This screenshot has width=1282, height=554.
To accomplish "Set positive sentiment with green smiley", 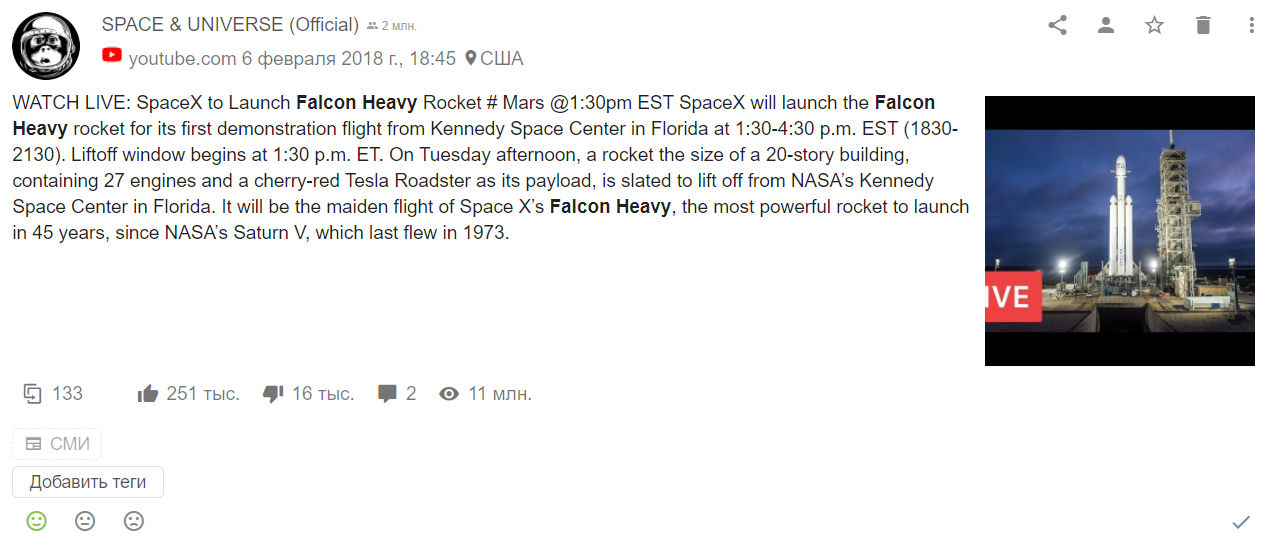I will tap(37, 521).
